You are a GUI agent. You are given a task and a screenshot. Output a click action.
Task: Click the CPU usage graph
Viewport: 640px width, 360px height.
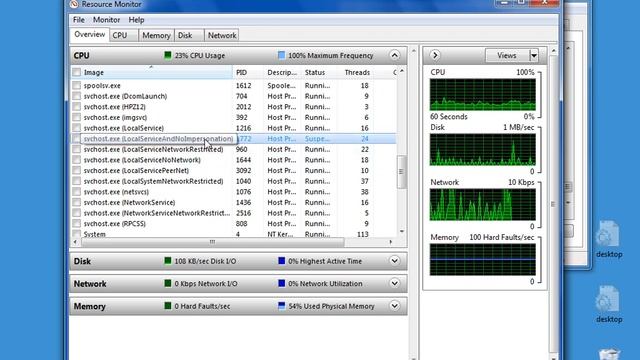click(x=482, y=94)
